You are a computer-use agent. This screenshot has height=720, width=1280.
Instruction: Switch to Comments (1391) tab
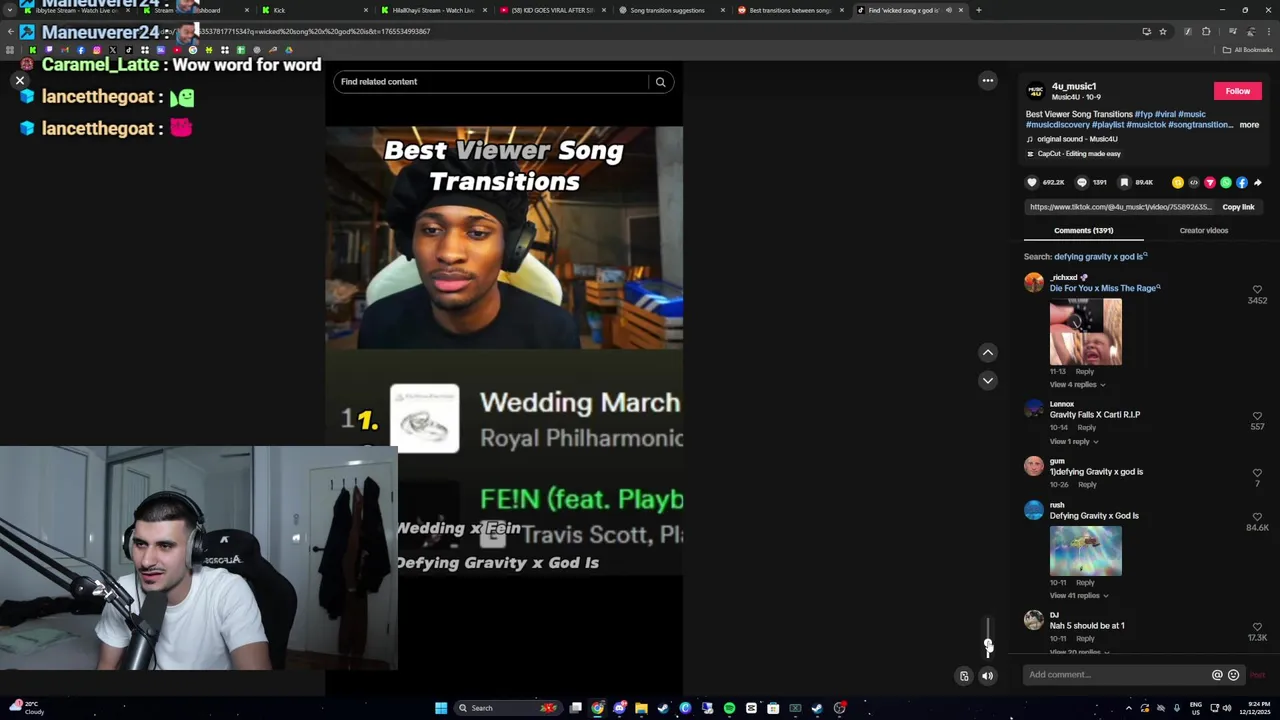click(x=1083, y=231)
